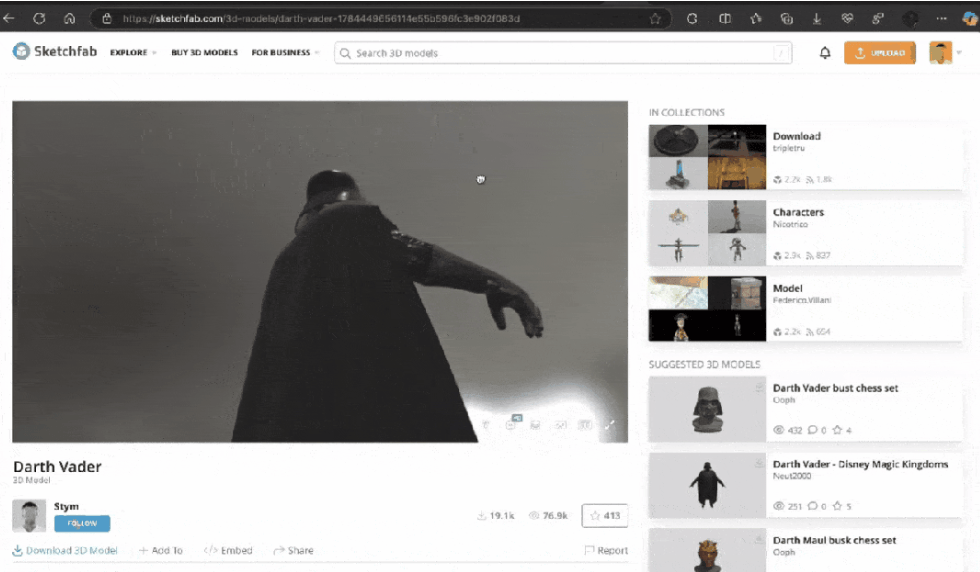
Task: Click the 19.1k downloads count
Action: (x=496, y=516)
